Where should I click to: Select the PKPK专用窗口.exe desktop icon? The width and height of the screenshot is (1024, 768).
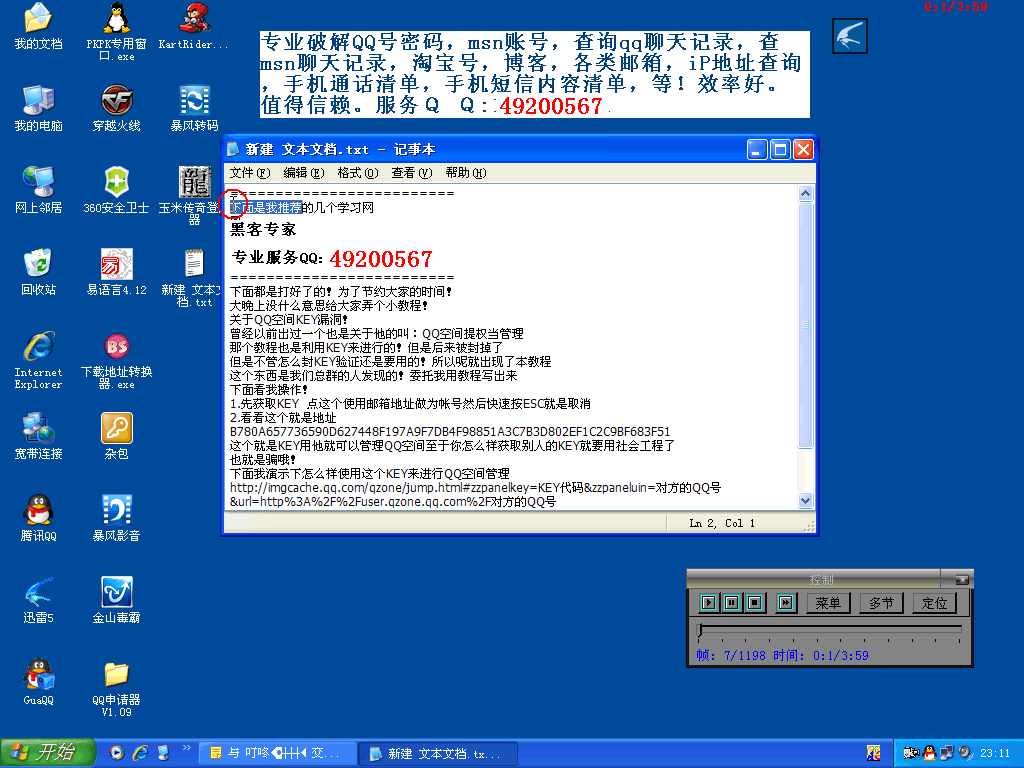tap(116, 31)
